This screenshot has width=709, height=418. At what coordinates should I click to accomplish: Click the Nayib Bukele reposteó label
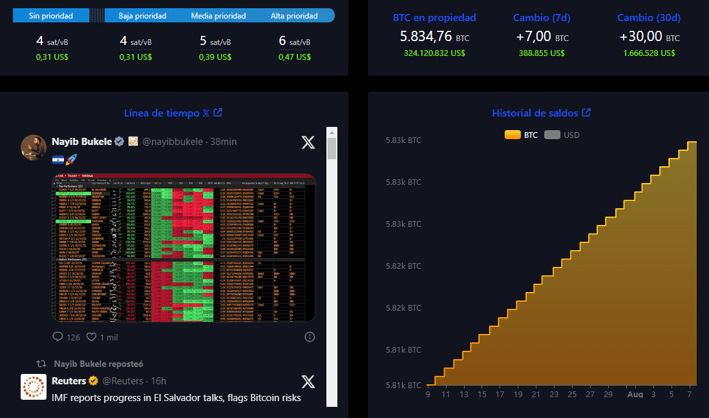click(99, 364)
